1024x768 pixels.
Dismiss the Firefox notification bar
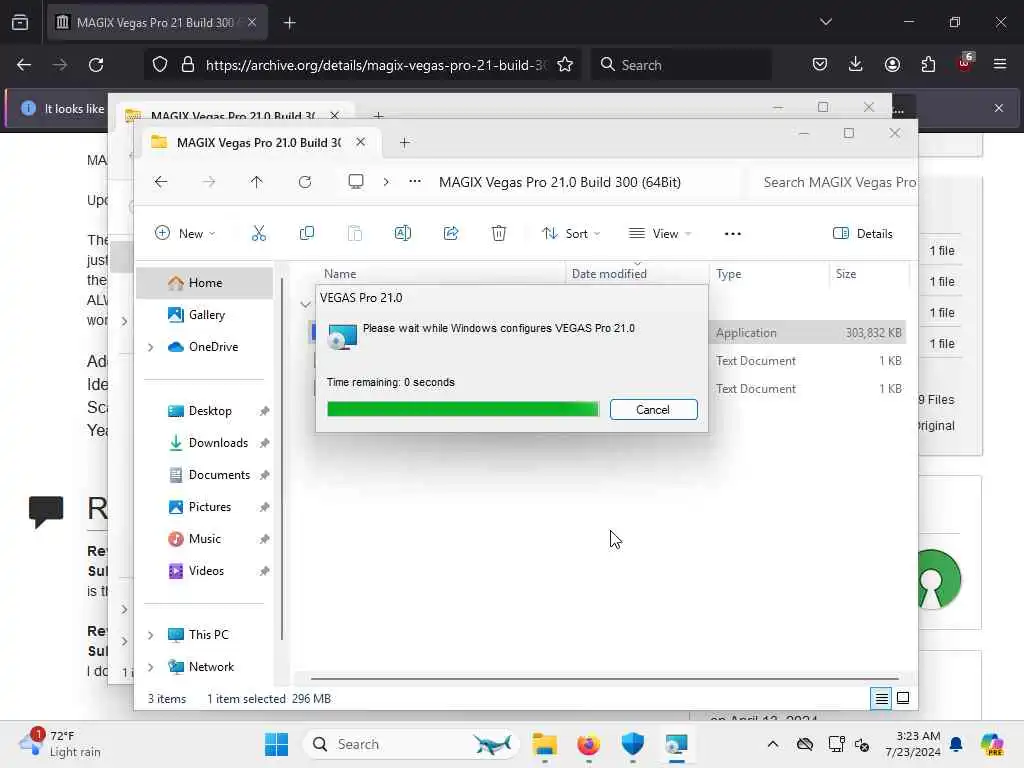tap(999, 108)
